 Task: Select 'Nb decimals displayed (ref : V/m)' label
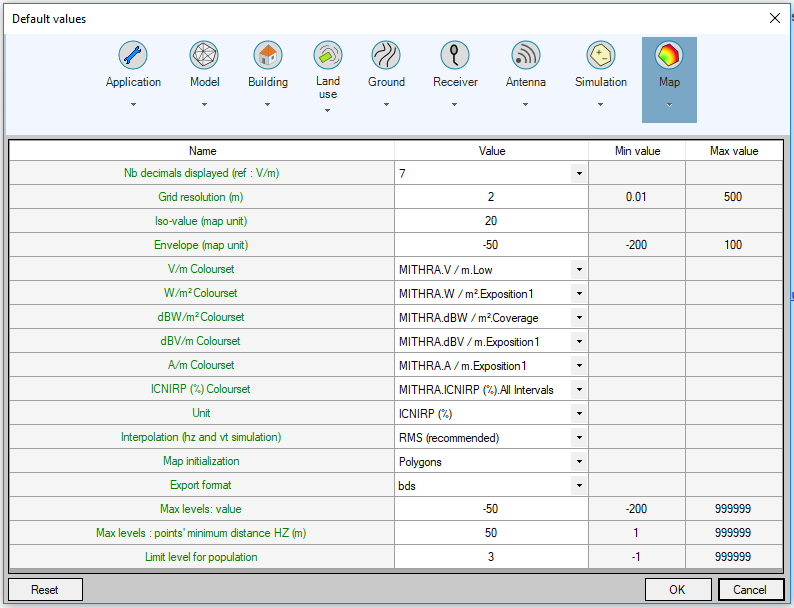(x=202, y=173)
